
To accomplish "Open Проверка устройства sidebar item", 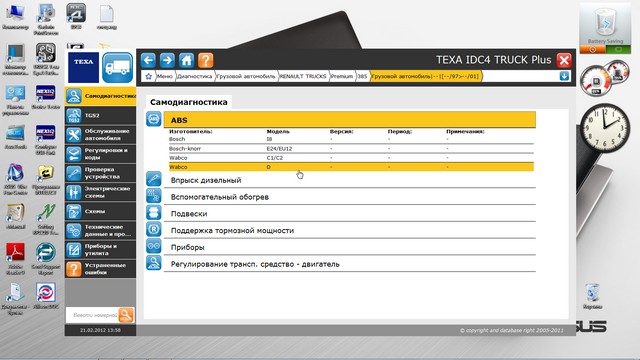I will tap(100, 173).
